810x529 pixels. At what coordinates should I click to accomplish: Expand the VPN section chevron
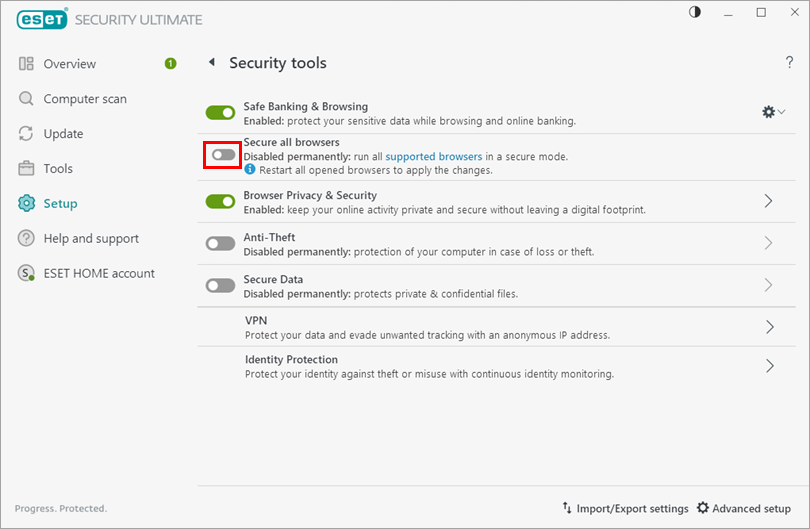pyautogui.click(x=769, y=327)
